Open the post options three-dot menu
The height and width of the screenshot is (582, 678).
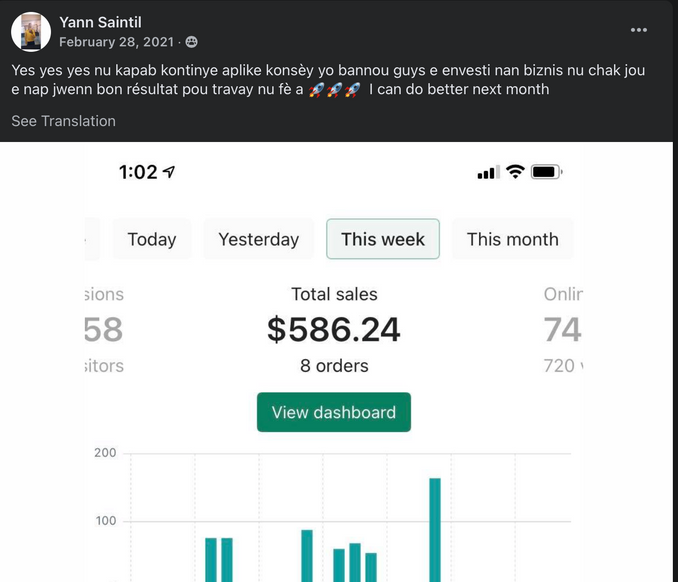(x=639, y=30)
